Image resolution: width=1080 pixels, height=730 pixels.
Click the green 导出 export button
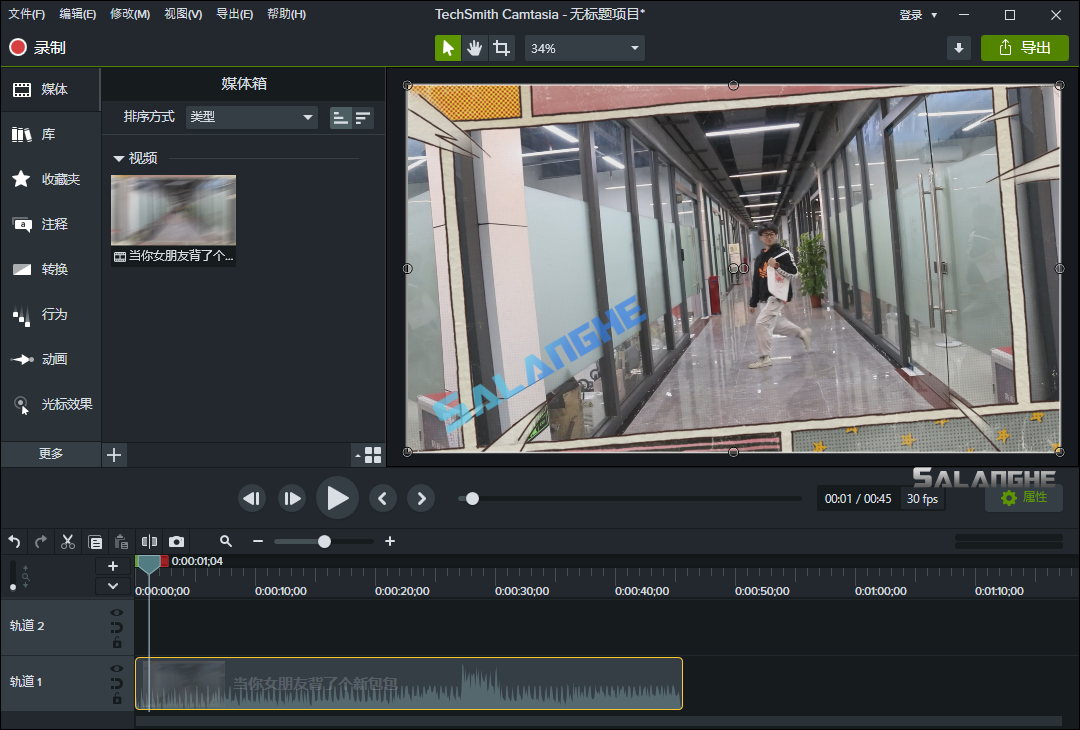[1024, 47]
